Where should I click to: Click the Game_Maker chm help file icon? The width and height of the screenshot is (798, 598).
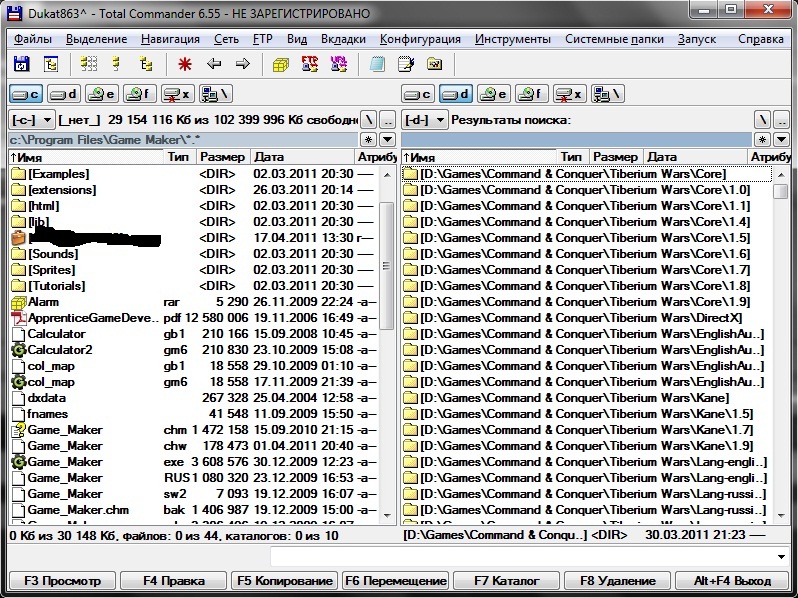(x=18, y=430)
